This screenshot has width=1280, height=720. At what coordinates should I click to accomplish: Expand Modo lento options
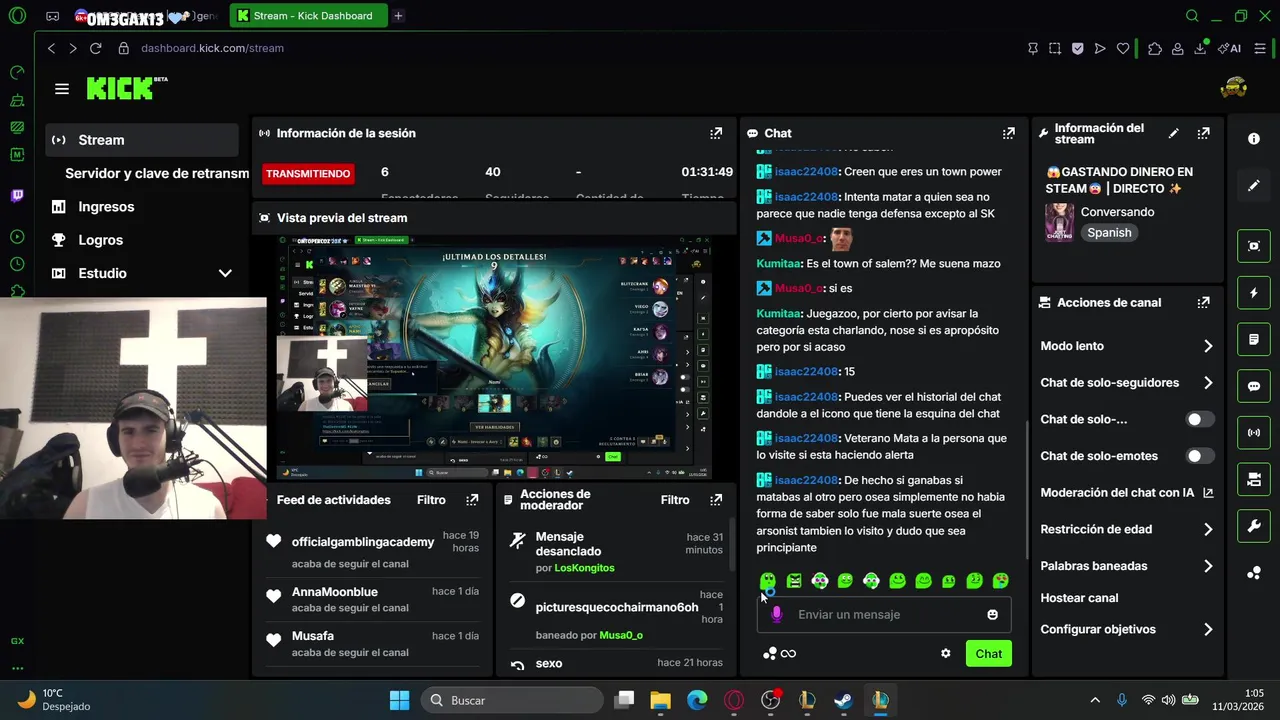[1208, 346]
